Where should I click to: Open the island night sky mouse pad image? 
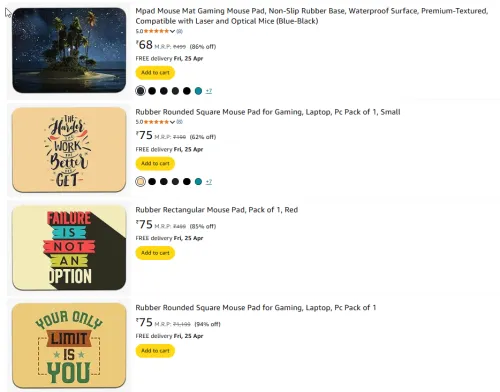pyautogui.click(x=69, y=50)
